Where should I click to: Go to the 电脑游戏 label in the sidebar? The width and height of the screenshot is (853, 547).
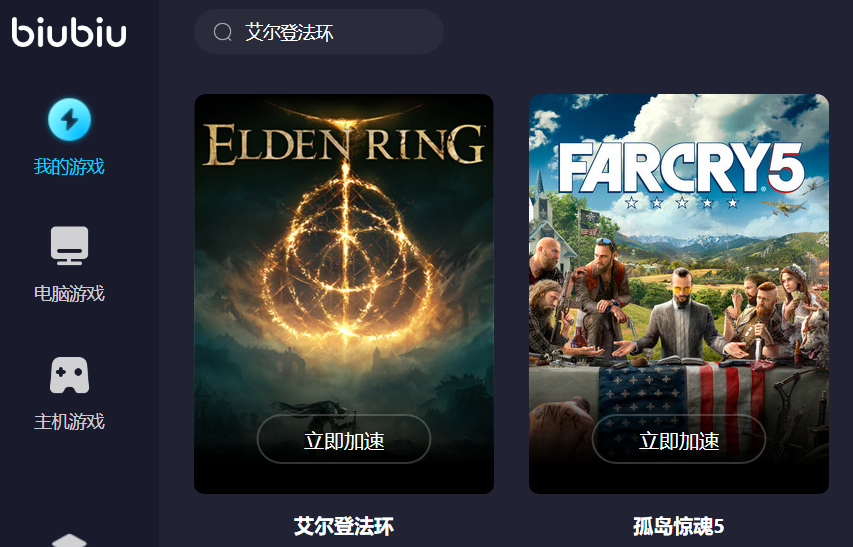click(x=69, y=294)
